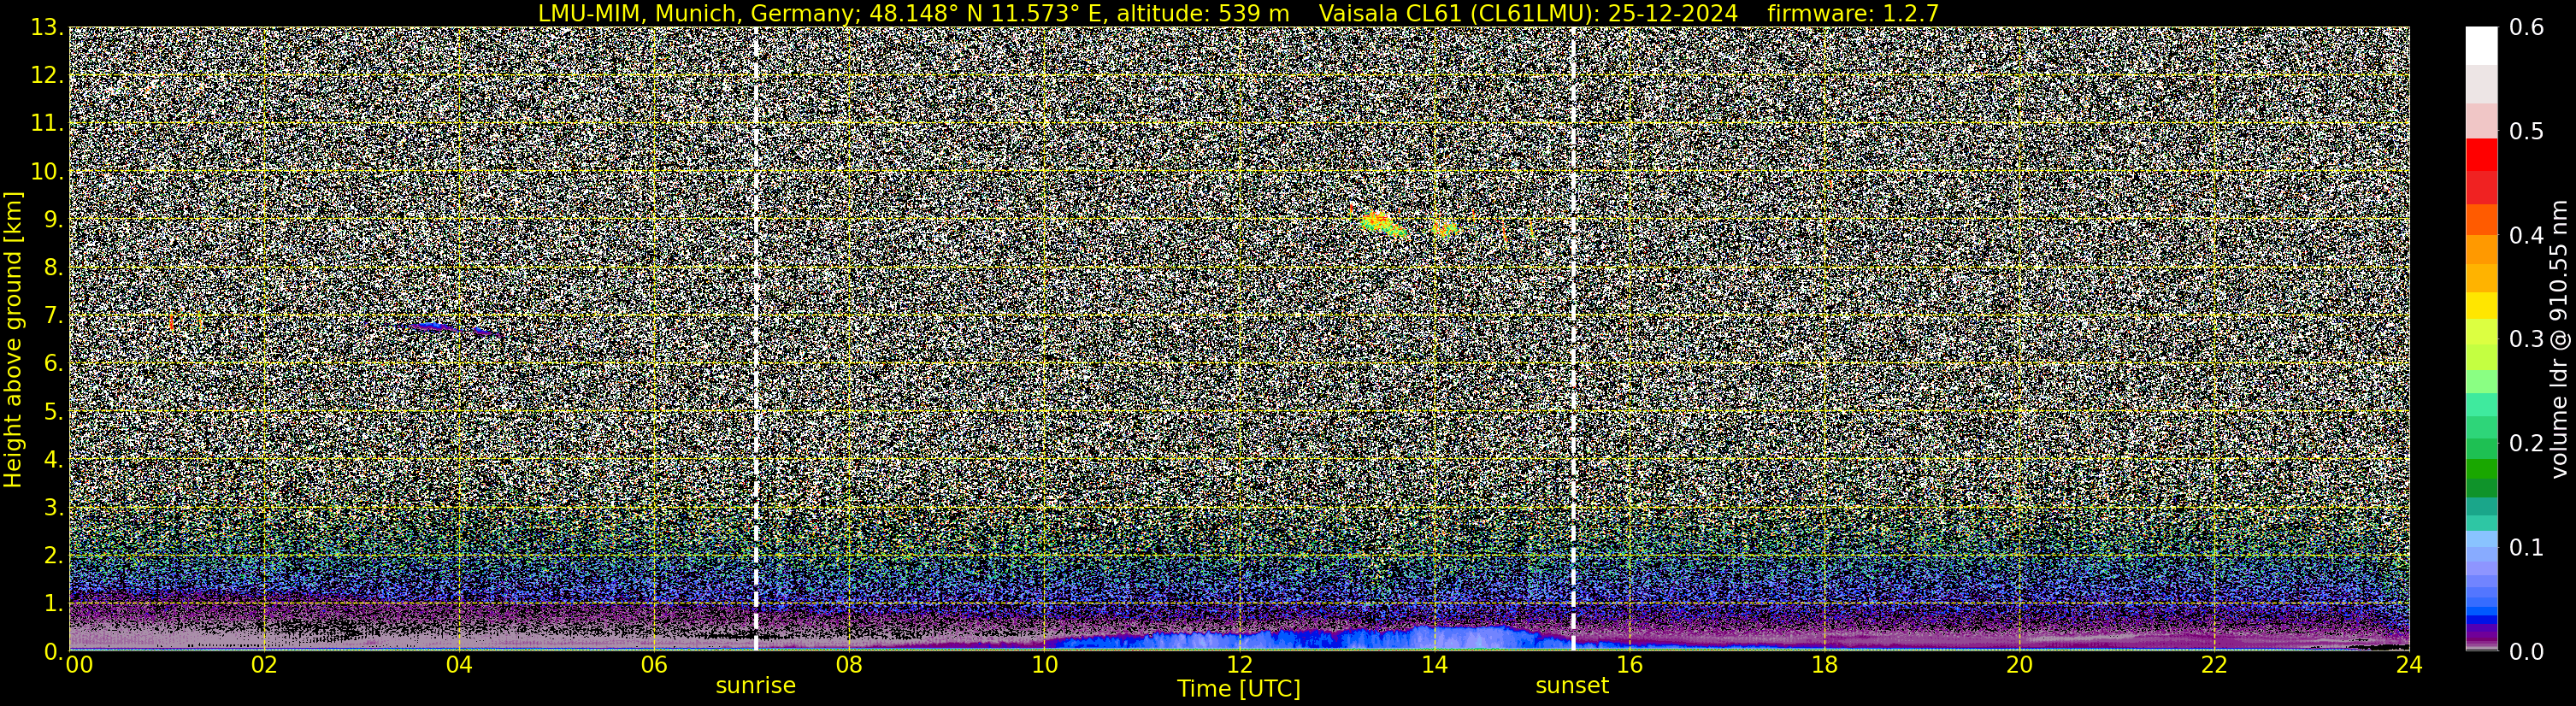This screenshot has height=706, width=2576.
Task: Click the height tick label 1
Action: tap(52, 603)
